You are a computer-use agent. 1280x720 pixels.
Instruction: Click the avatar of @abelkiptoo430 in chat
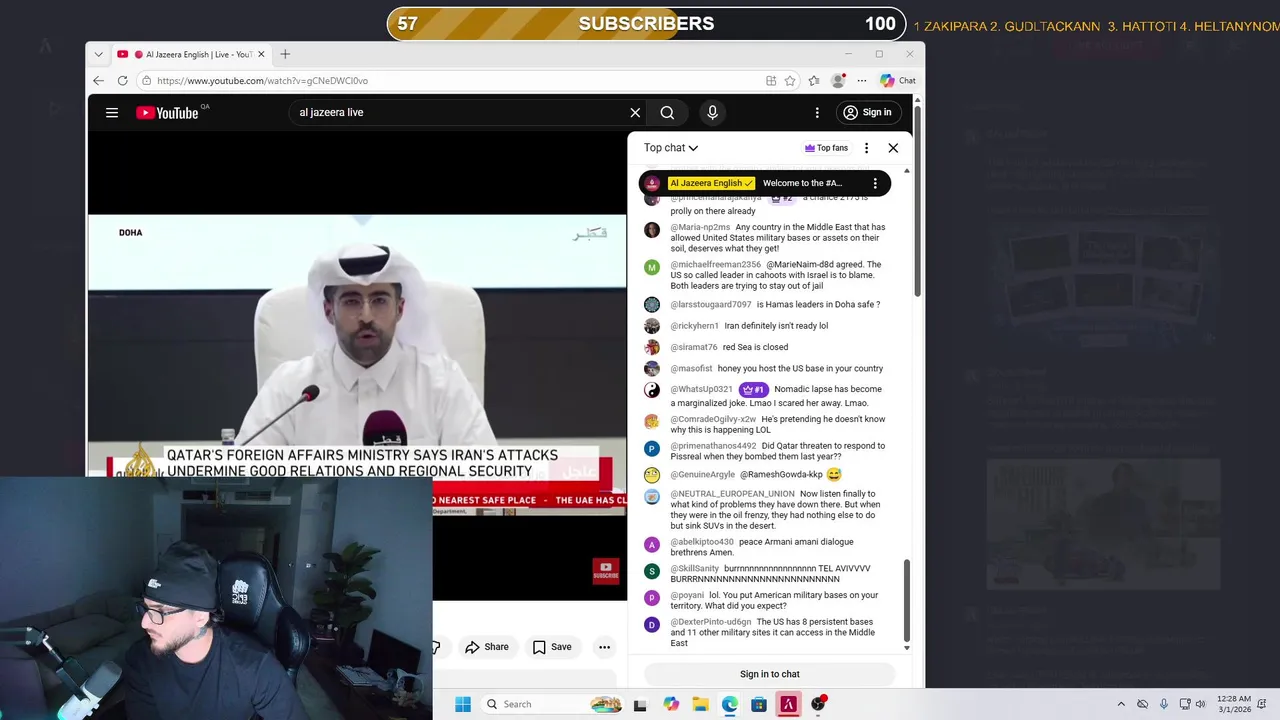tap(652, 545)
